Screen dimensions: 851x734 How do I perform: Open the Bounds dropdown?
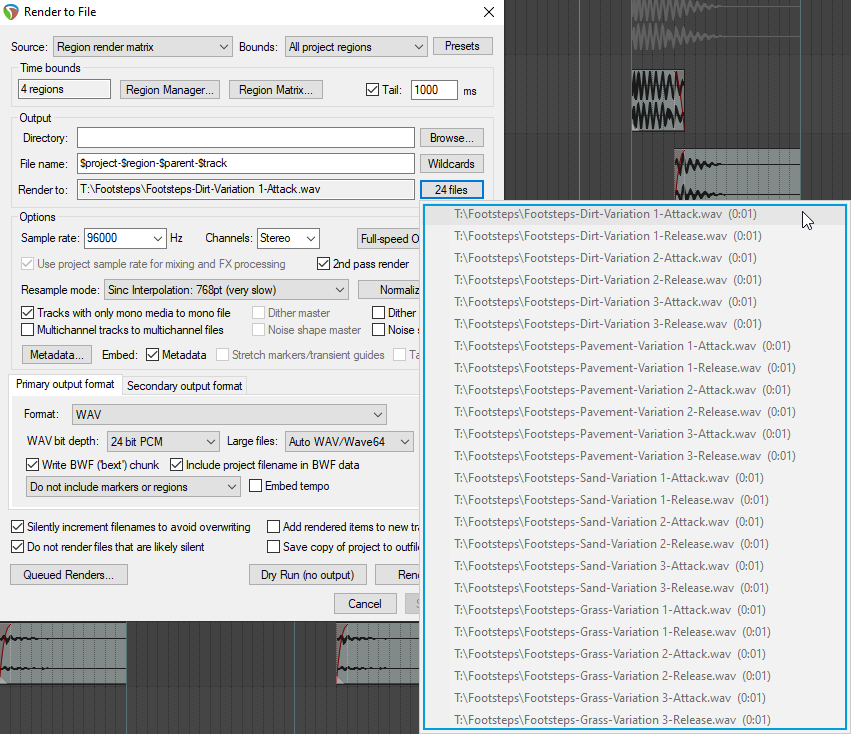click(x=355, y=45)
